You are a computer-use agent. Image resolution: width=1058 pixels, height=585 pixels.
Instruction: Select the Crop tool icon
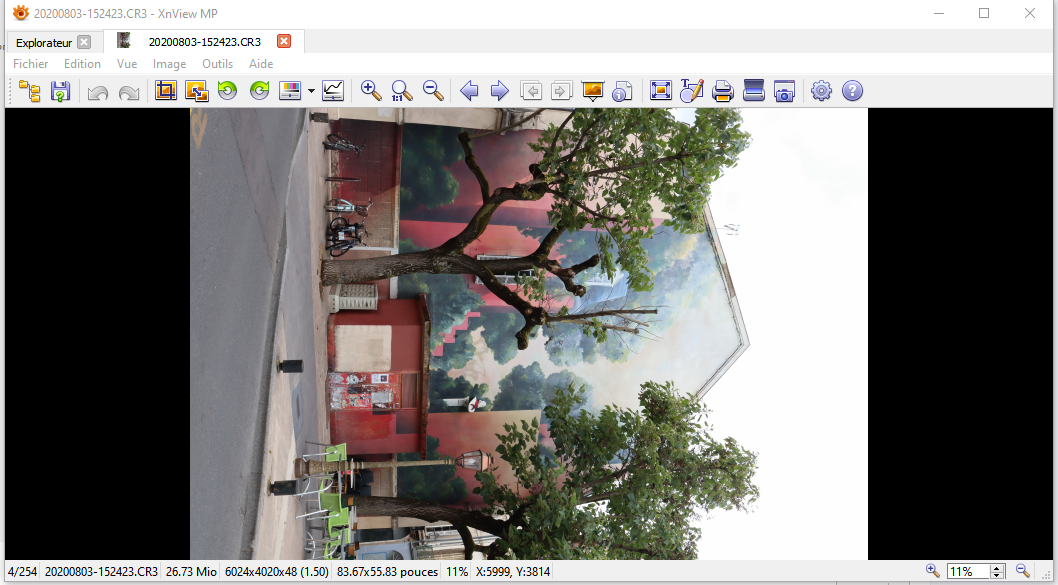tap(166, 90)
